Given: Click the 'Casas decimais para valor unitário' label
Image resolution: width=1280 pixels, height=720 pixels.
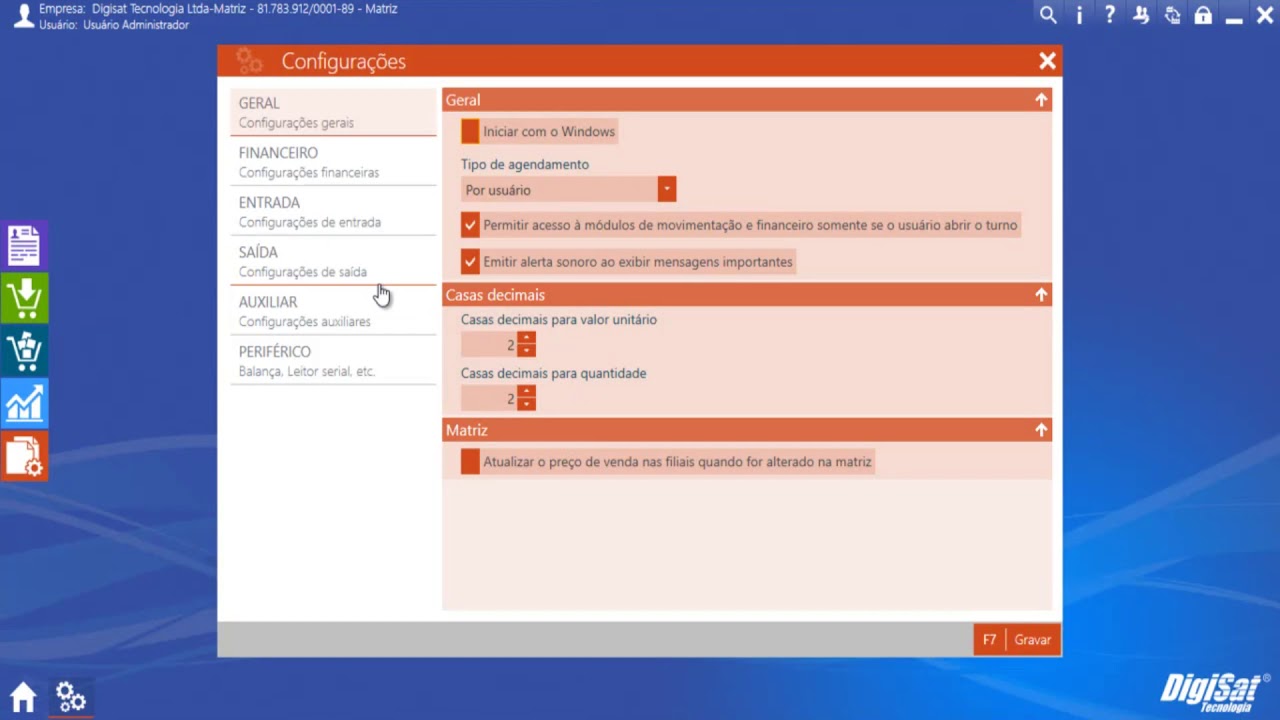Looking at the screenshot, I should point(559,320).
